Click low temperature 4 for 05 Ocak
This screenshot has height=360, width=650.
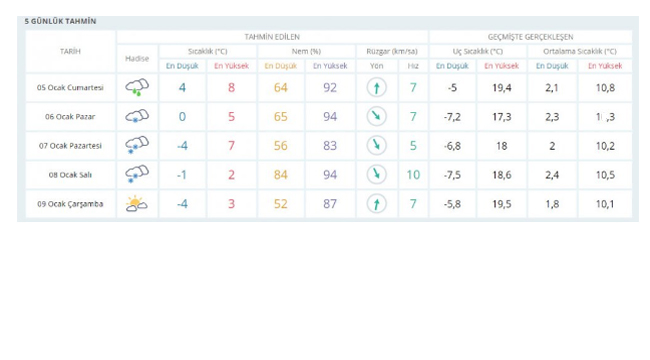182,88
